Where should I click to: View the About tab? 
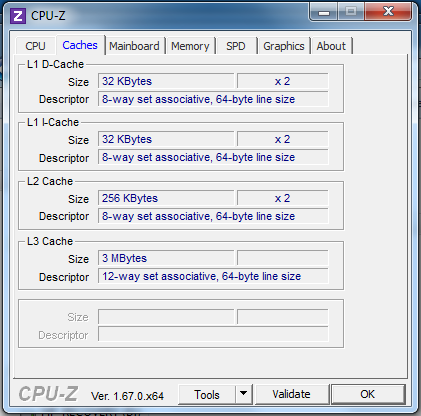(x=331, y=46)
